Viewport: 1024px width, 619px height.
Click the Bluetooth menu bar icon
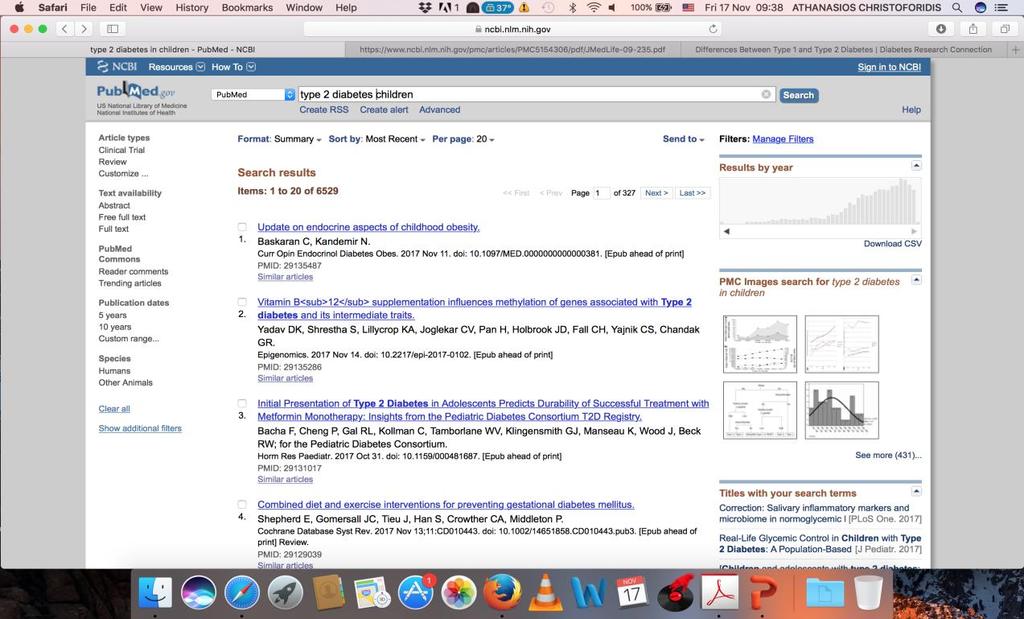(x=573, y=8)
